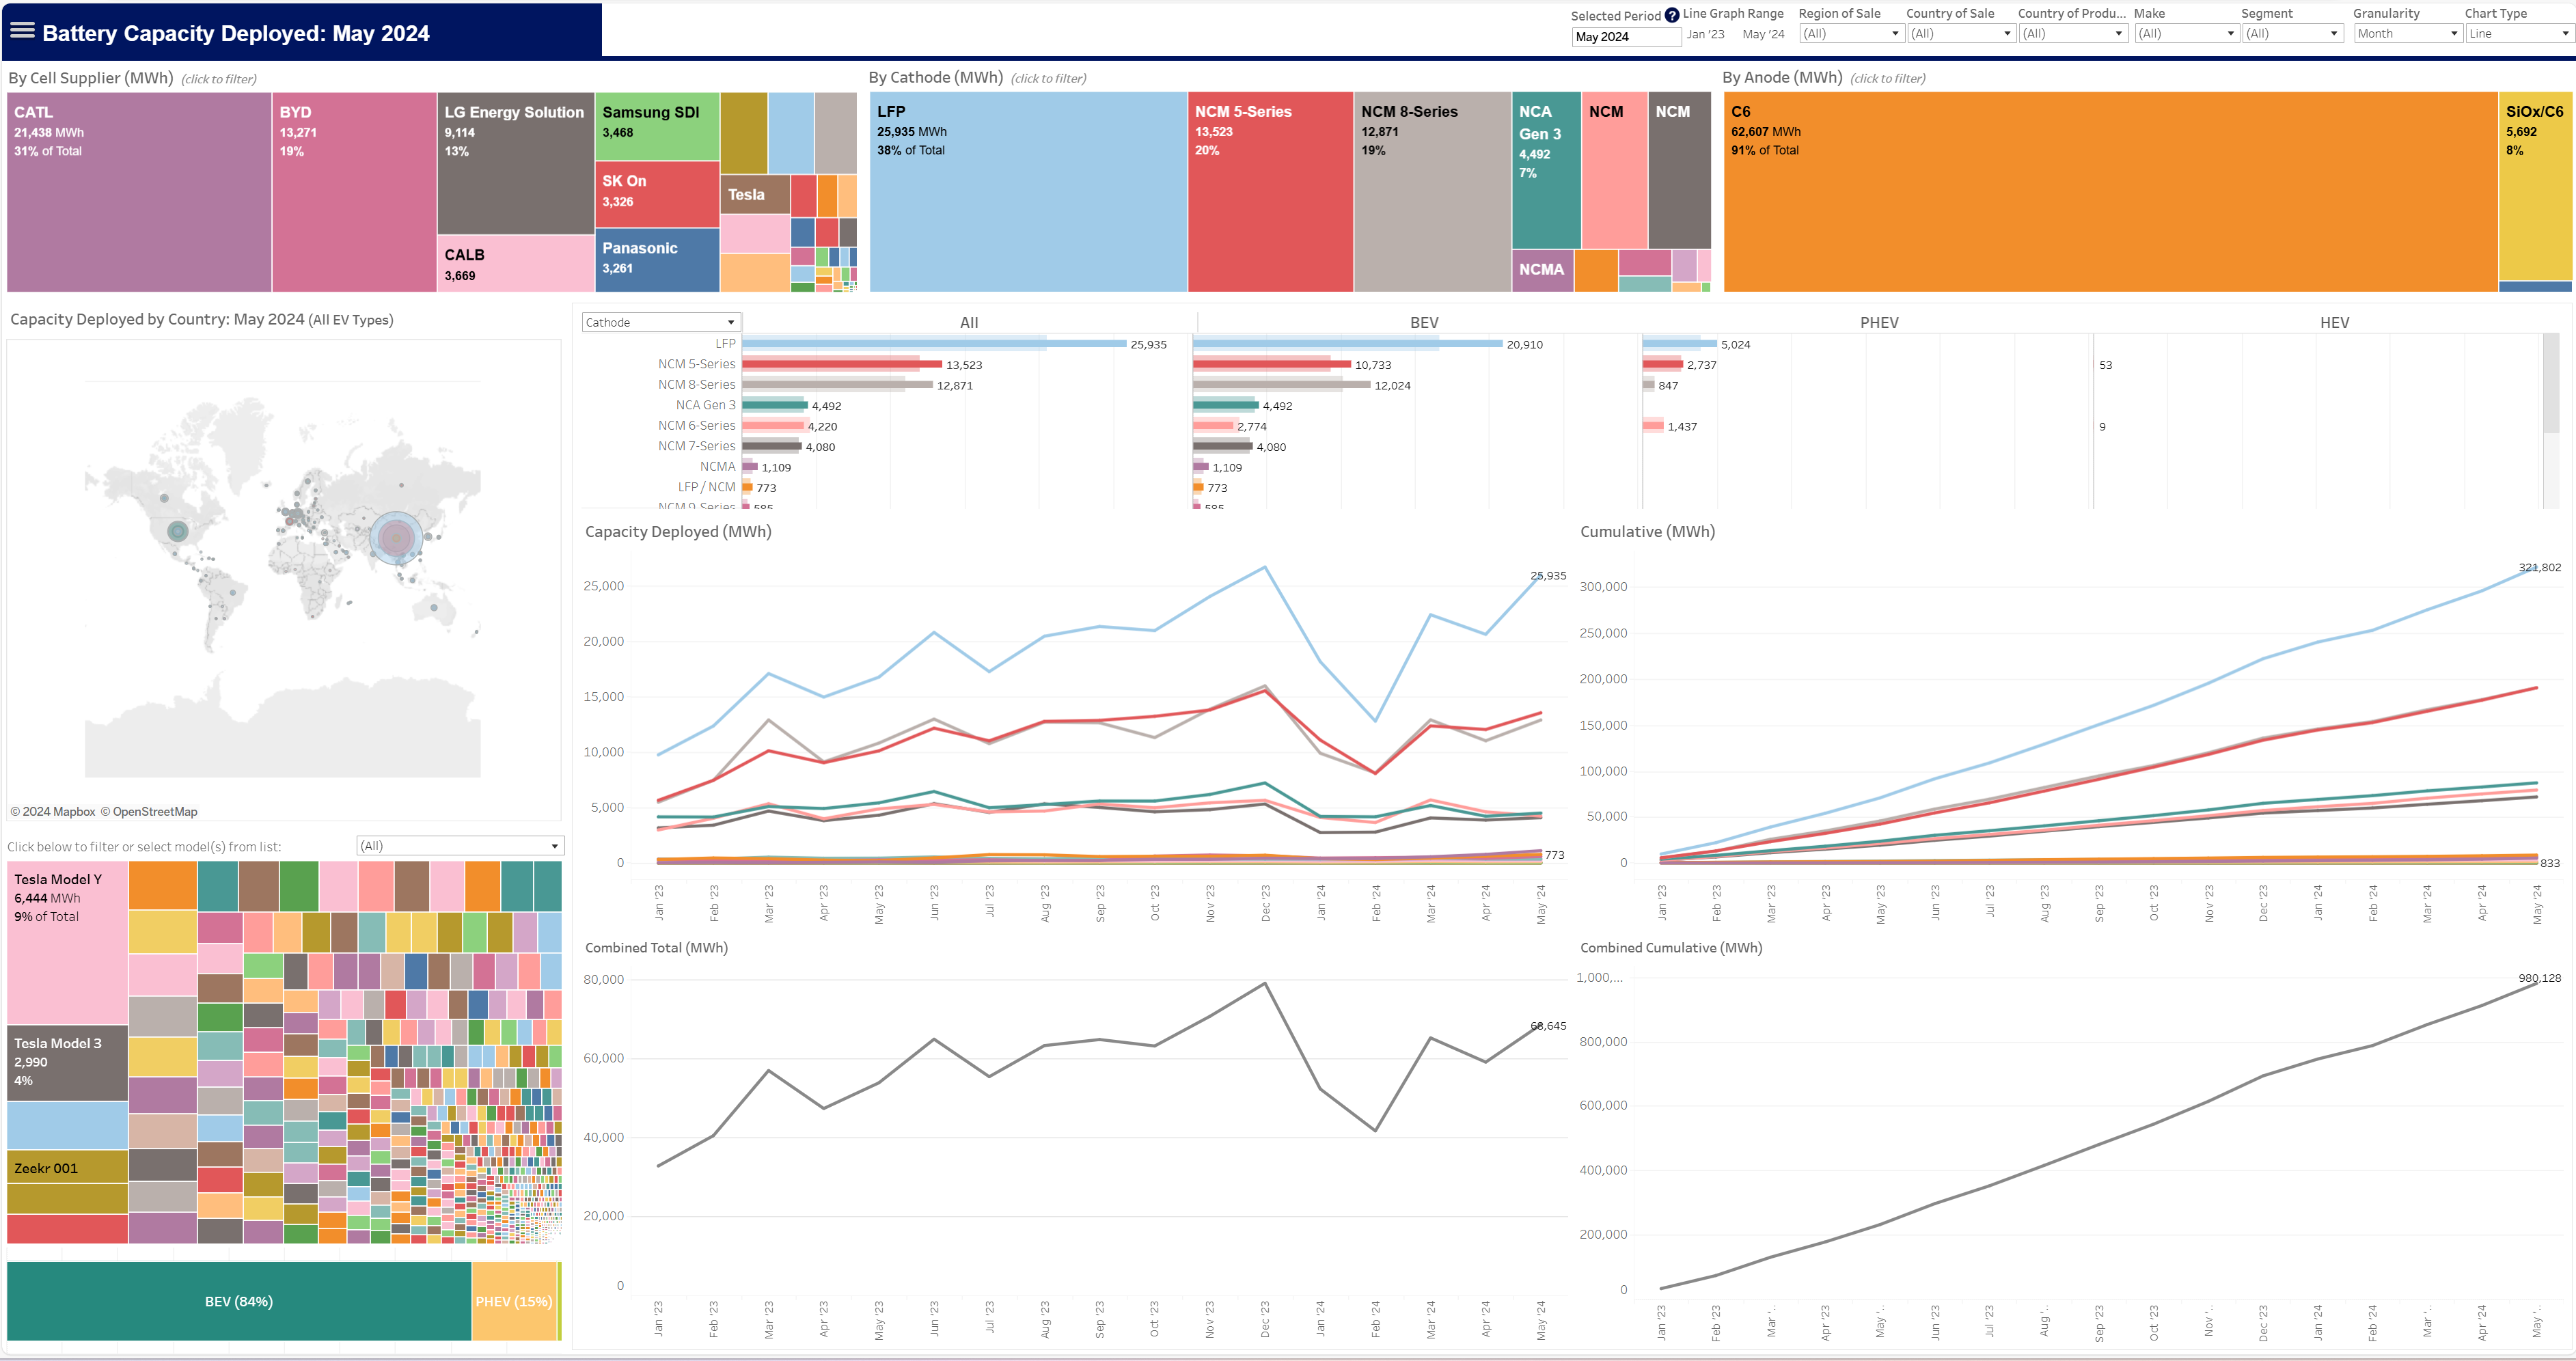Click the cathode bar chart vertical scrollbar
Image resolution: width=2576 pixels, height=1361 pixels.
2550,383
